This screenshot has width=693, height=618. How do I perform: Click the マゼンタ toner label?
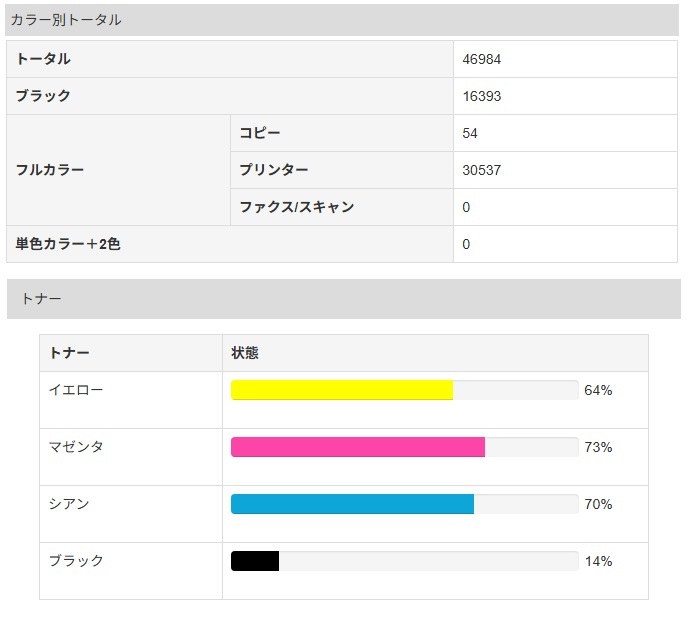click(76, 447)
